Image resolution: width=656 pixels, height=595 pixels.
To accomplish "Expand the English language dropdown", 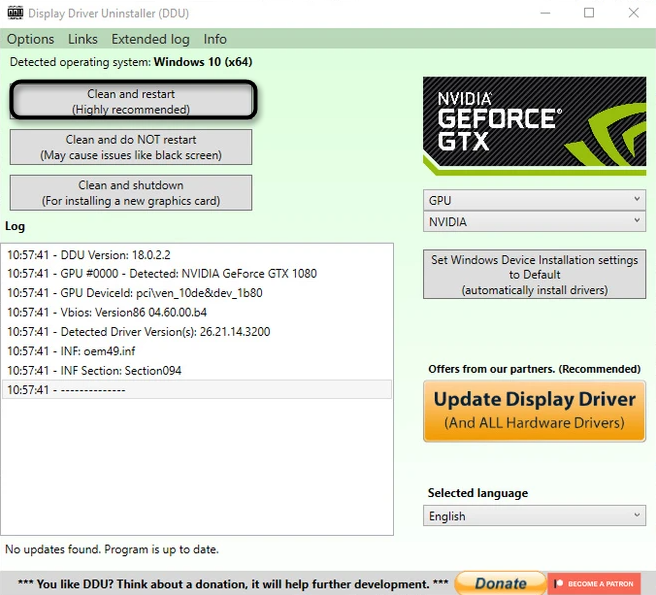I will [x=534, y=515].
